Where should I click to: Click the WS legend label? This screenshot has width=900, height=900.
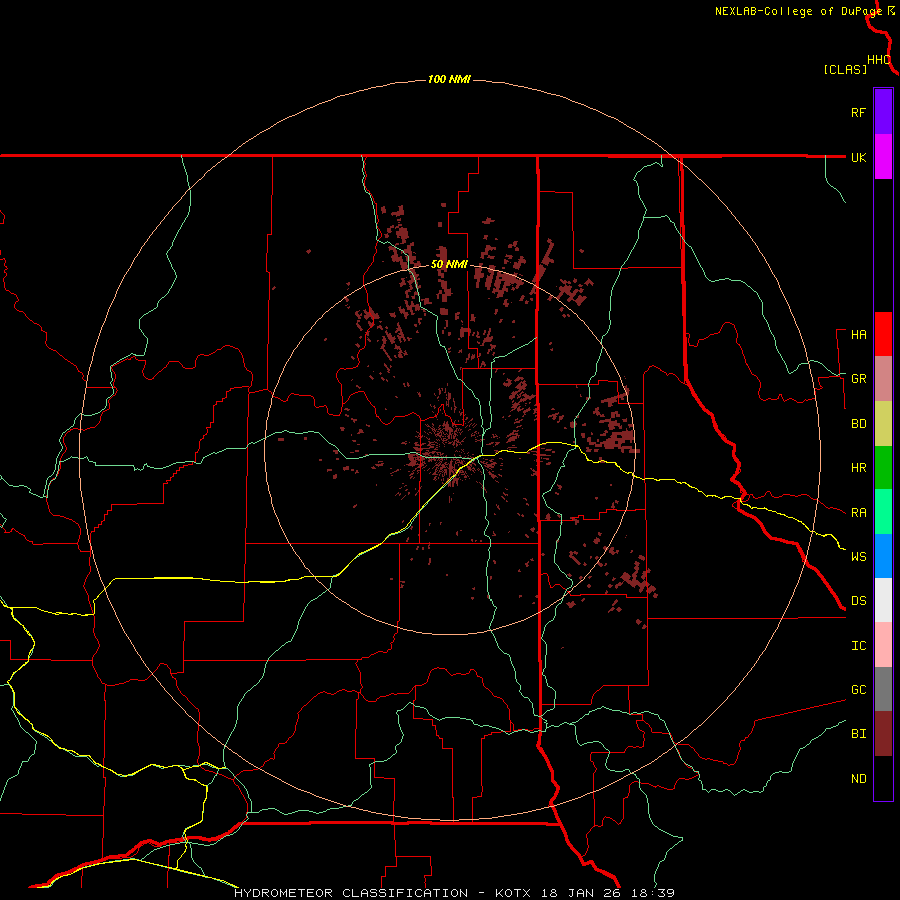click(859, 557)
